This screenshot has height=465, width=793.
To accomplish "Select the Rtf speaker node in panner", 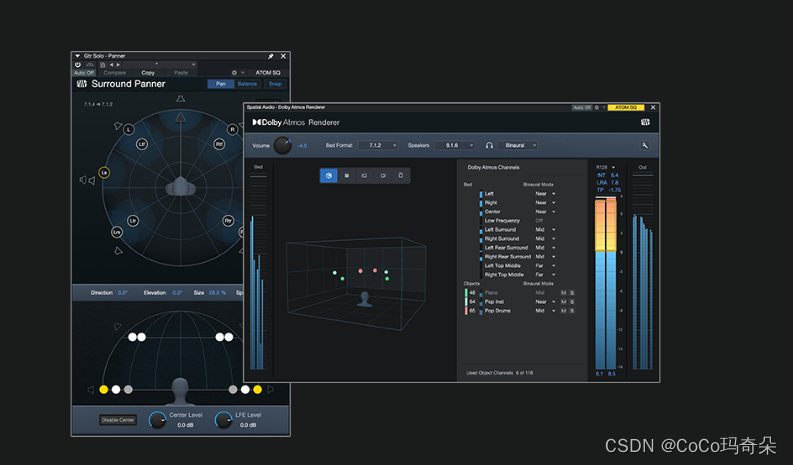I will [x=219, y=144].
